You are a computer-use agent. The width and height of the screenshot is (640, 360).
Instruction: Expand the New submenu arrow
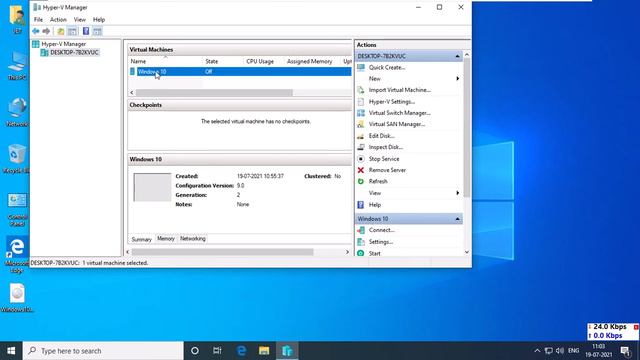pos(458,78)
